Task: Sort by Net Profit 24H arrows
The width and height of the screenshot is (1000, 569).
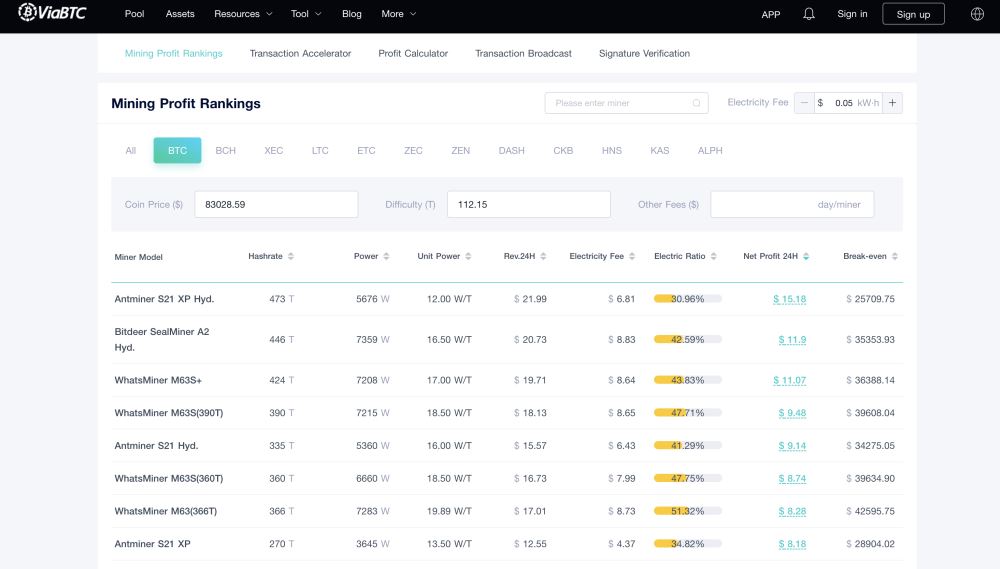Action: click(806, 257)
